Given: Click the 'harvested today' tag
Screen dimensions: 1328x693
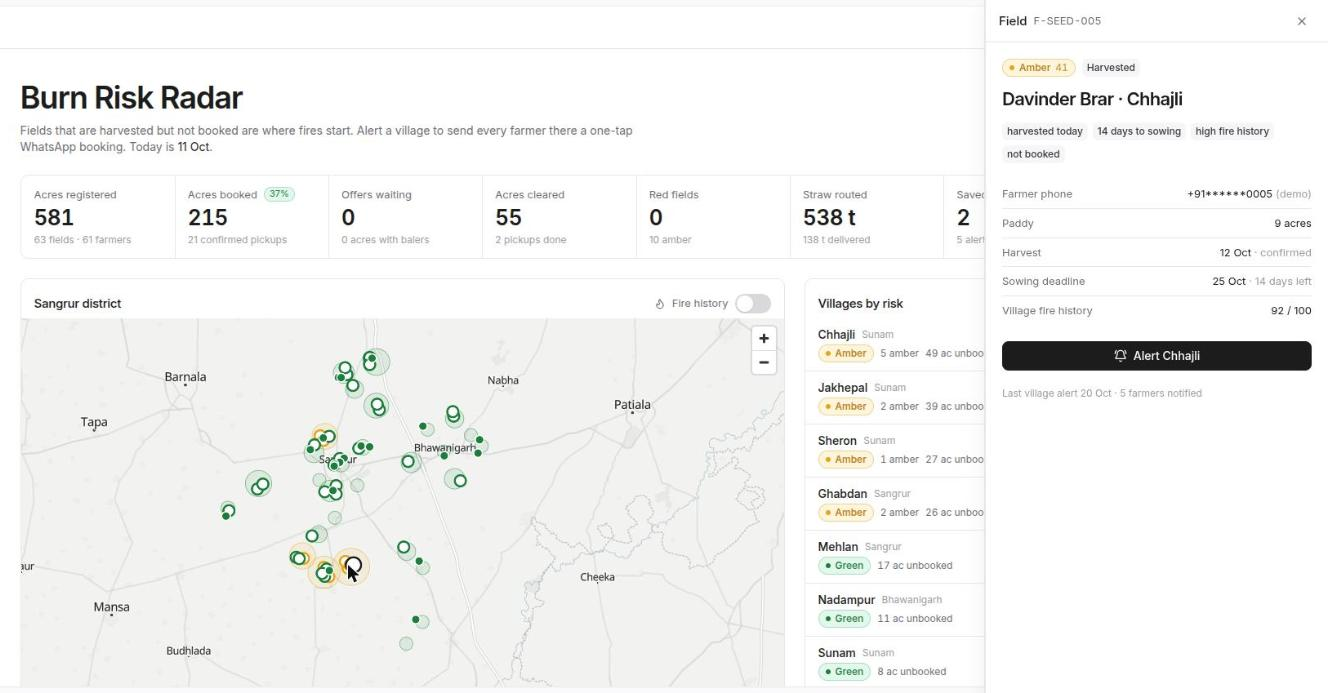Looking at the screenshot, I should click(1045, 131).
